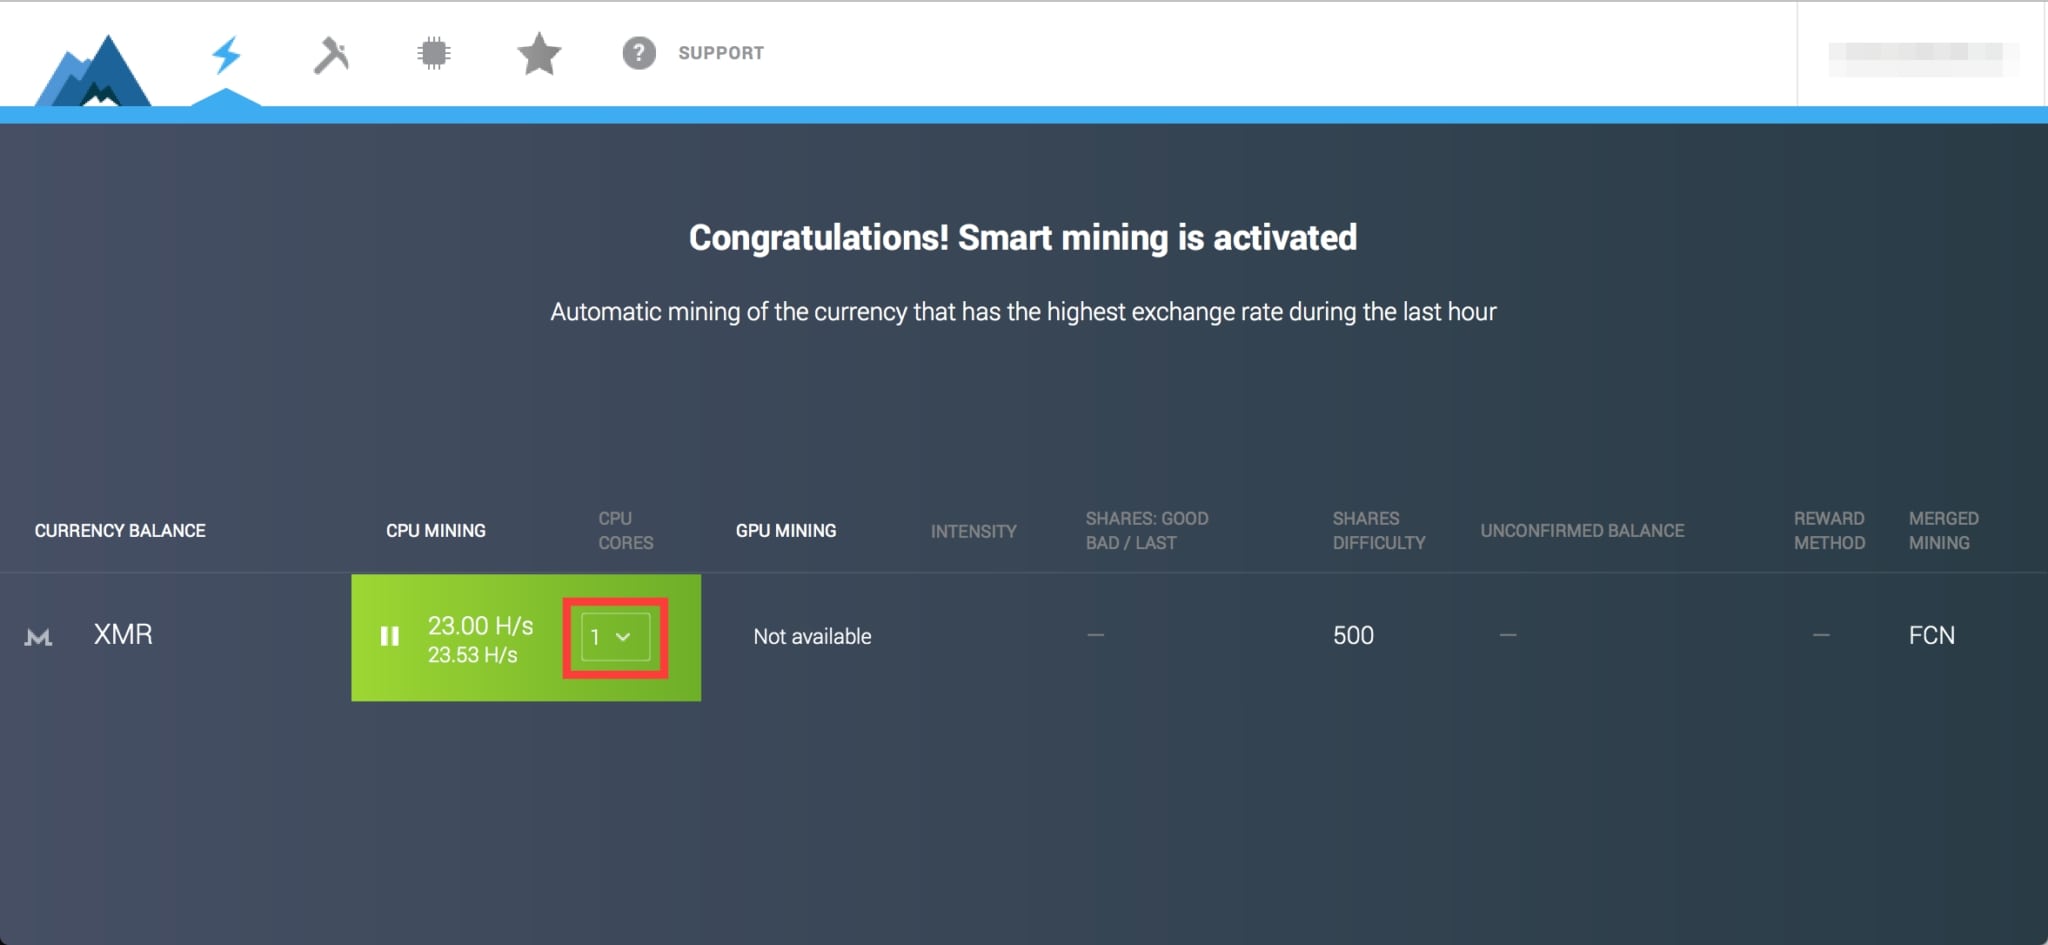Click the XMR currency label
Viewport: 2048px width, 945px height.
point(122,635)
